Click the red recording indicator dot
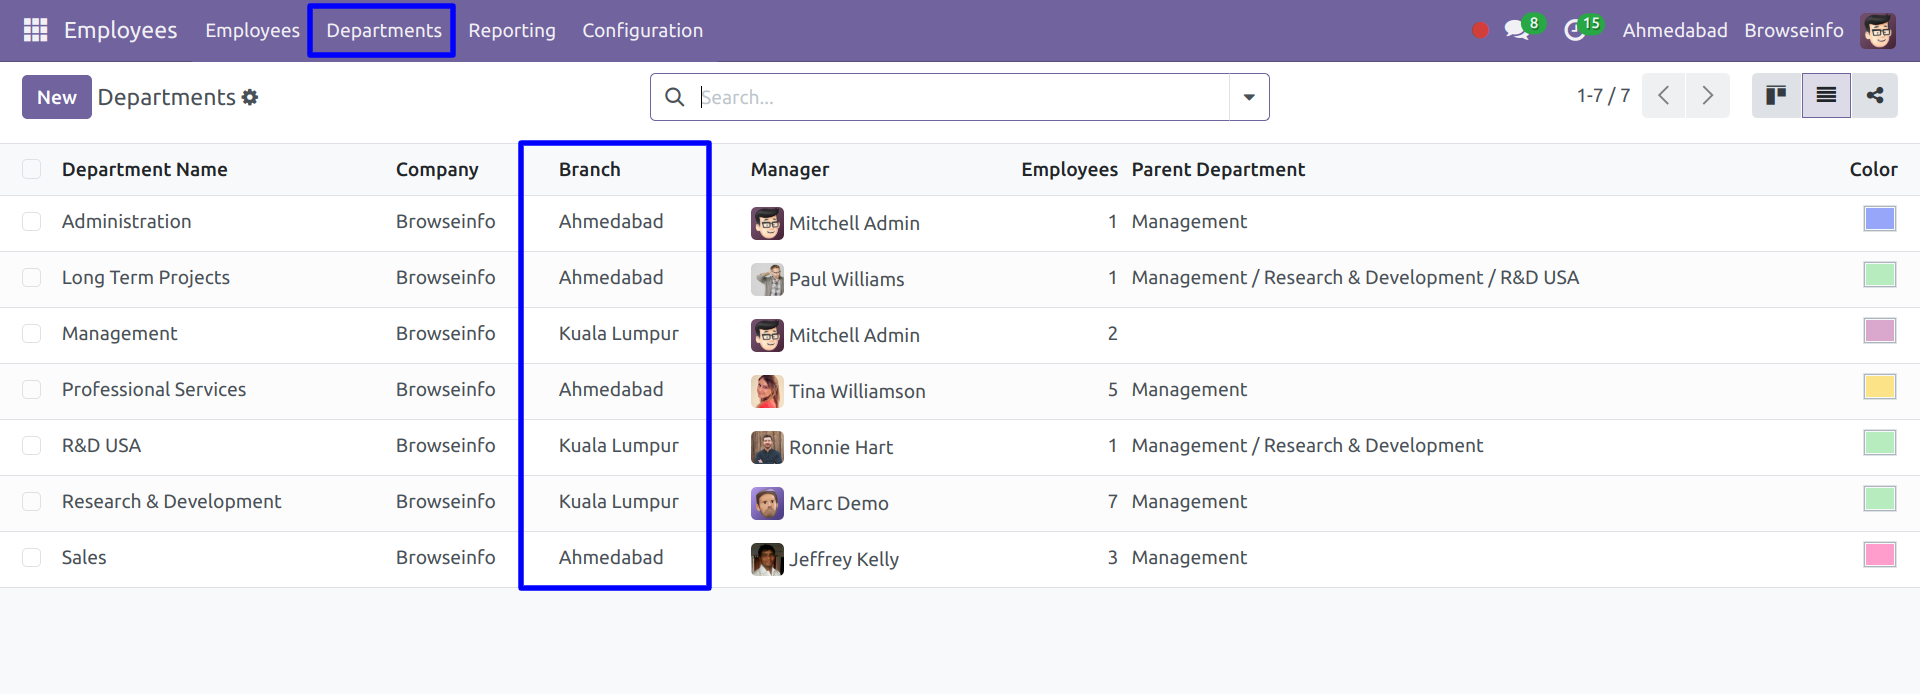This screenshot has width=1920, height=694. pyautogui.click(x=1480, y=30)
